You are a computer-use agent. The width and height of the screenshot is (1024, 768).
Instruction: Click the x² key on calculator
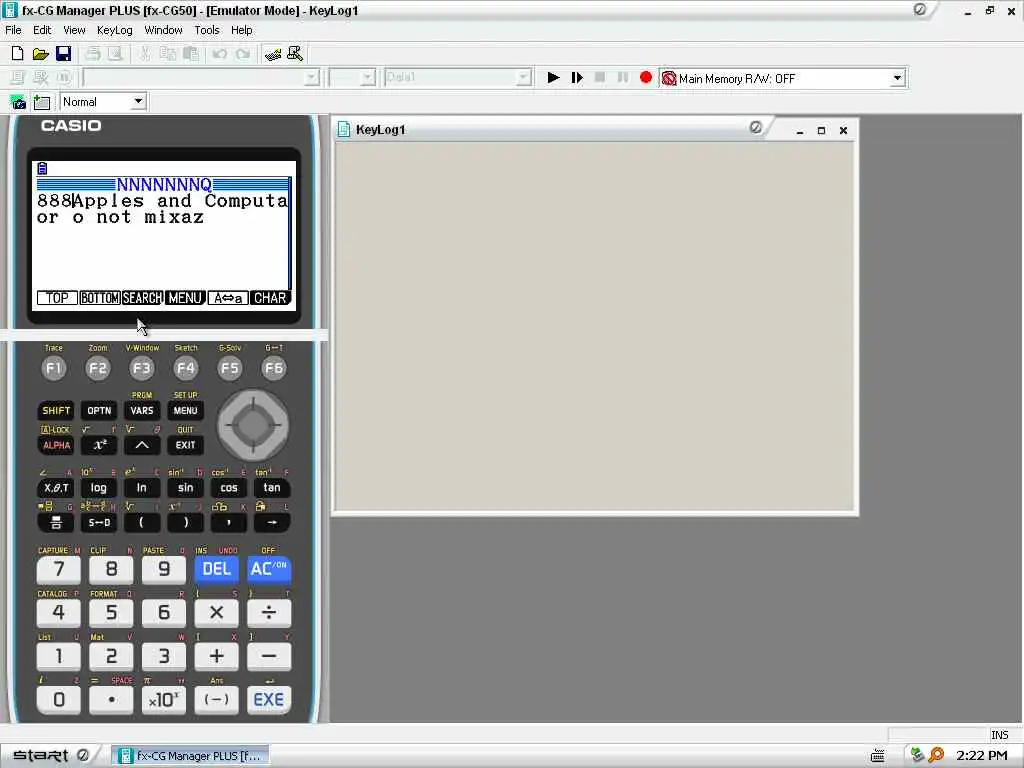[x=99, y=445]
